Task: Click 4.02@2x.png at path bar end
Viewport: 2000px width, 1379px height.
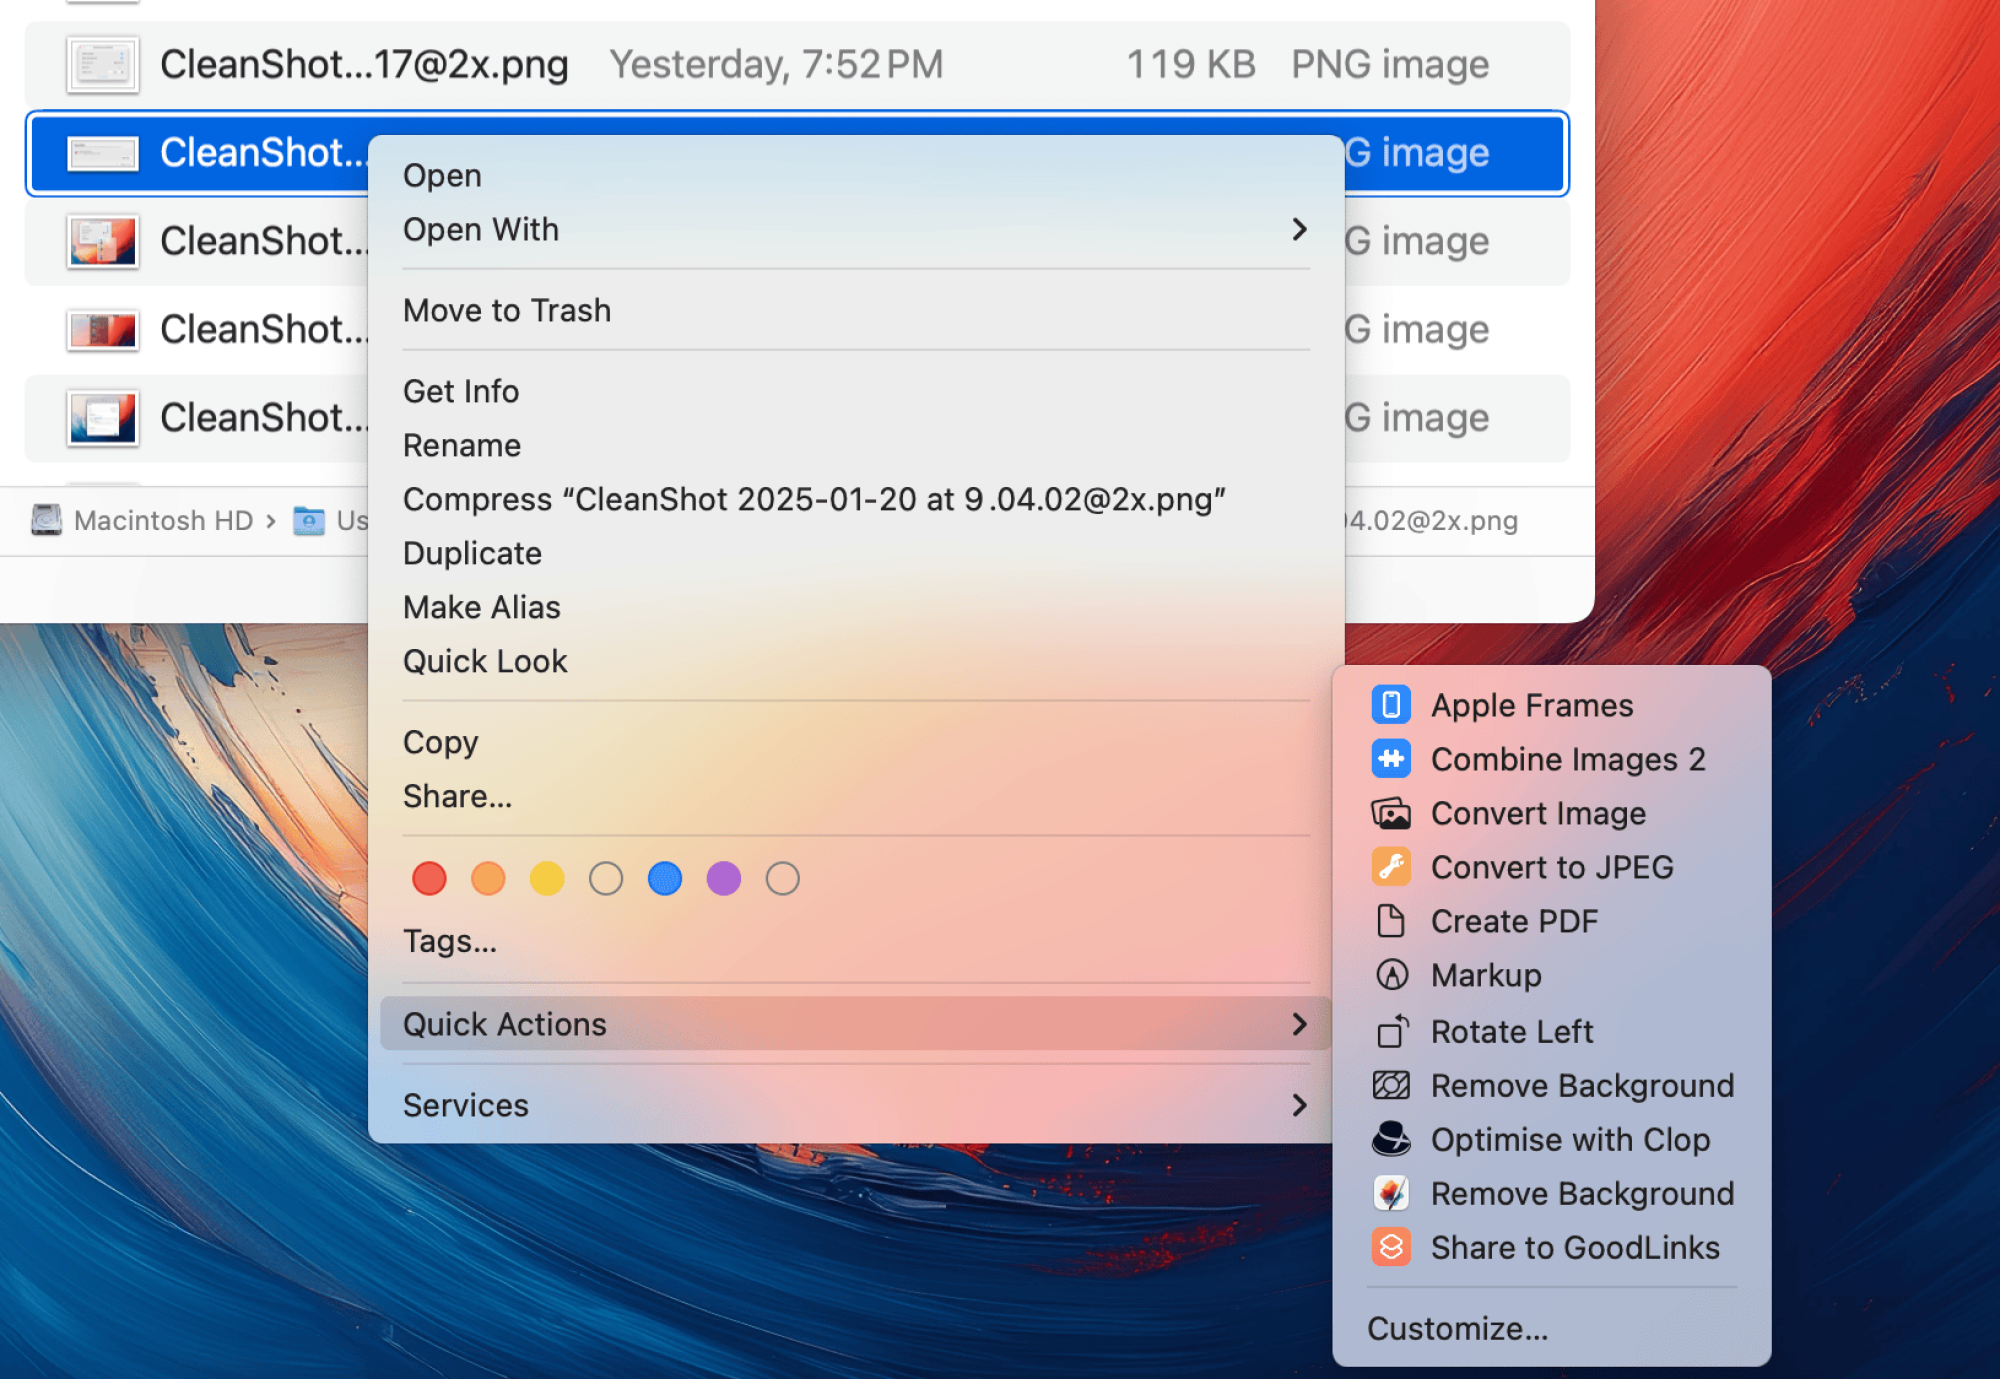Action: [x=1432, y=520]
